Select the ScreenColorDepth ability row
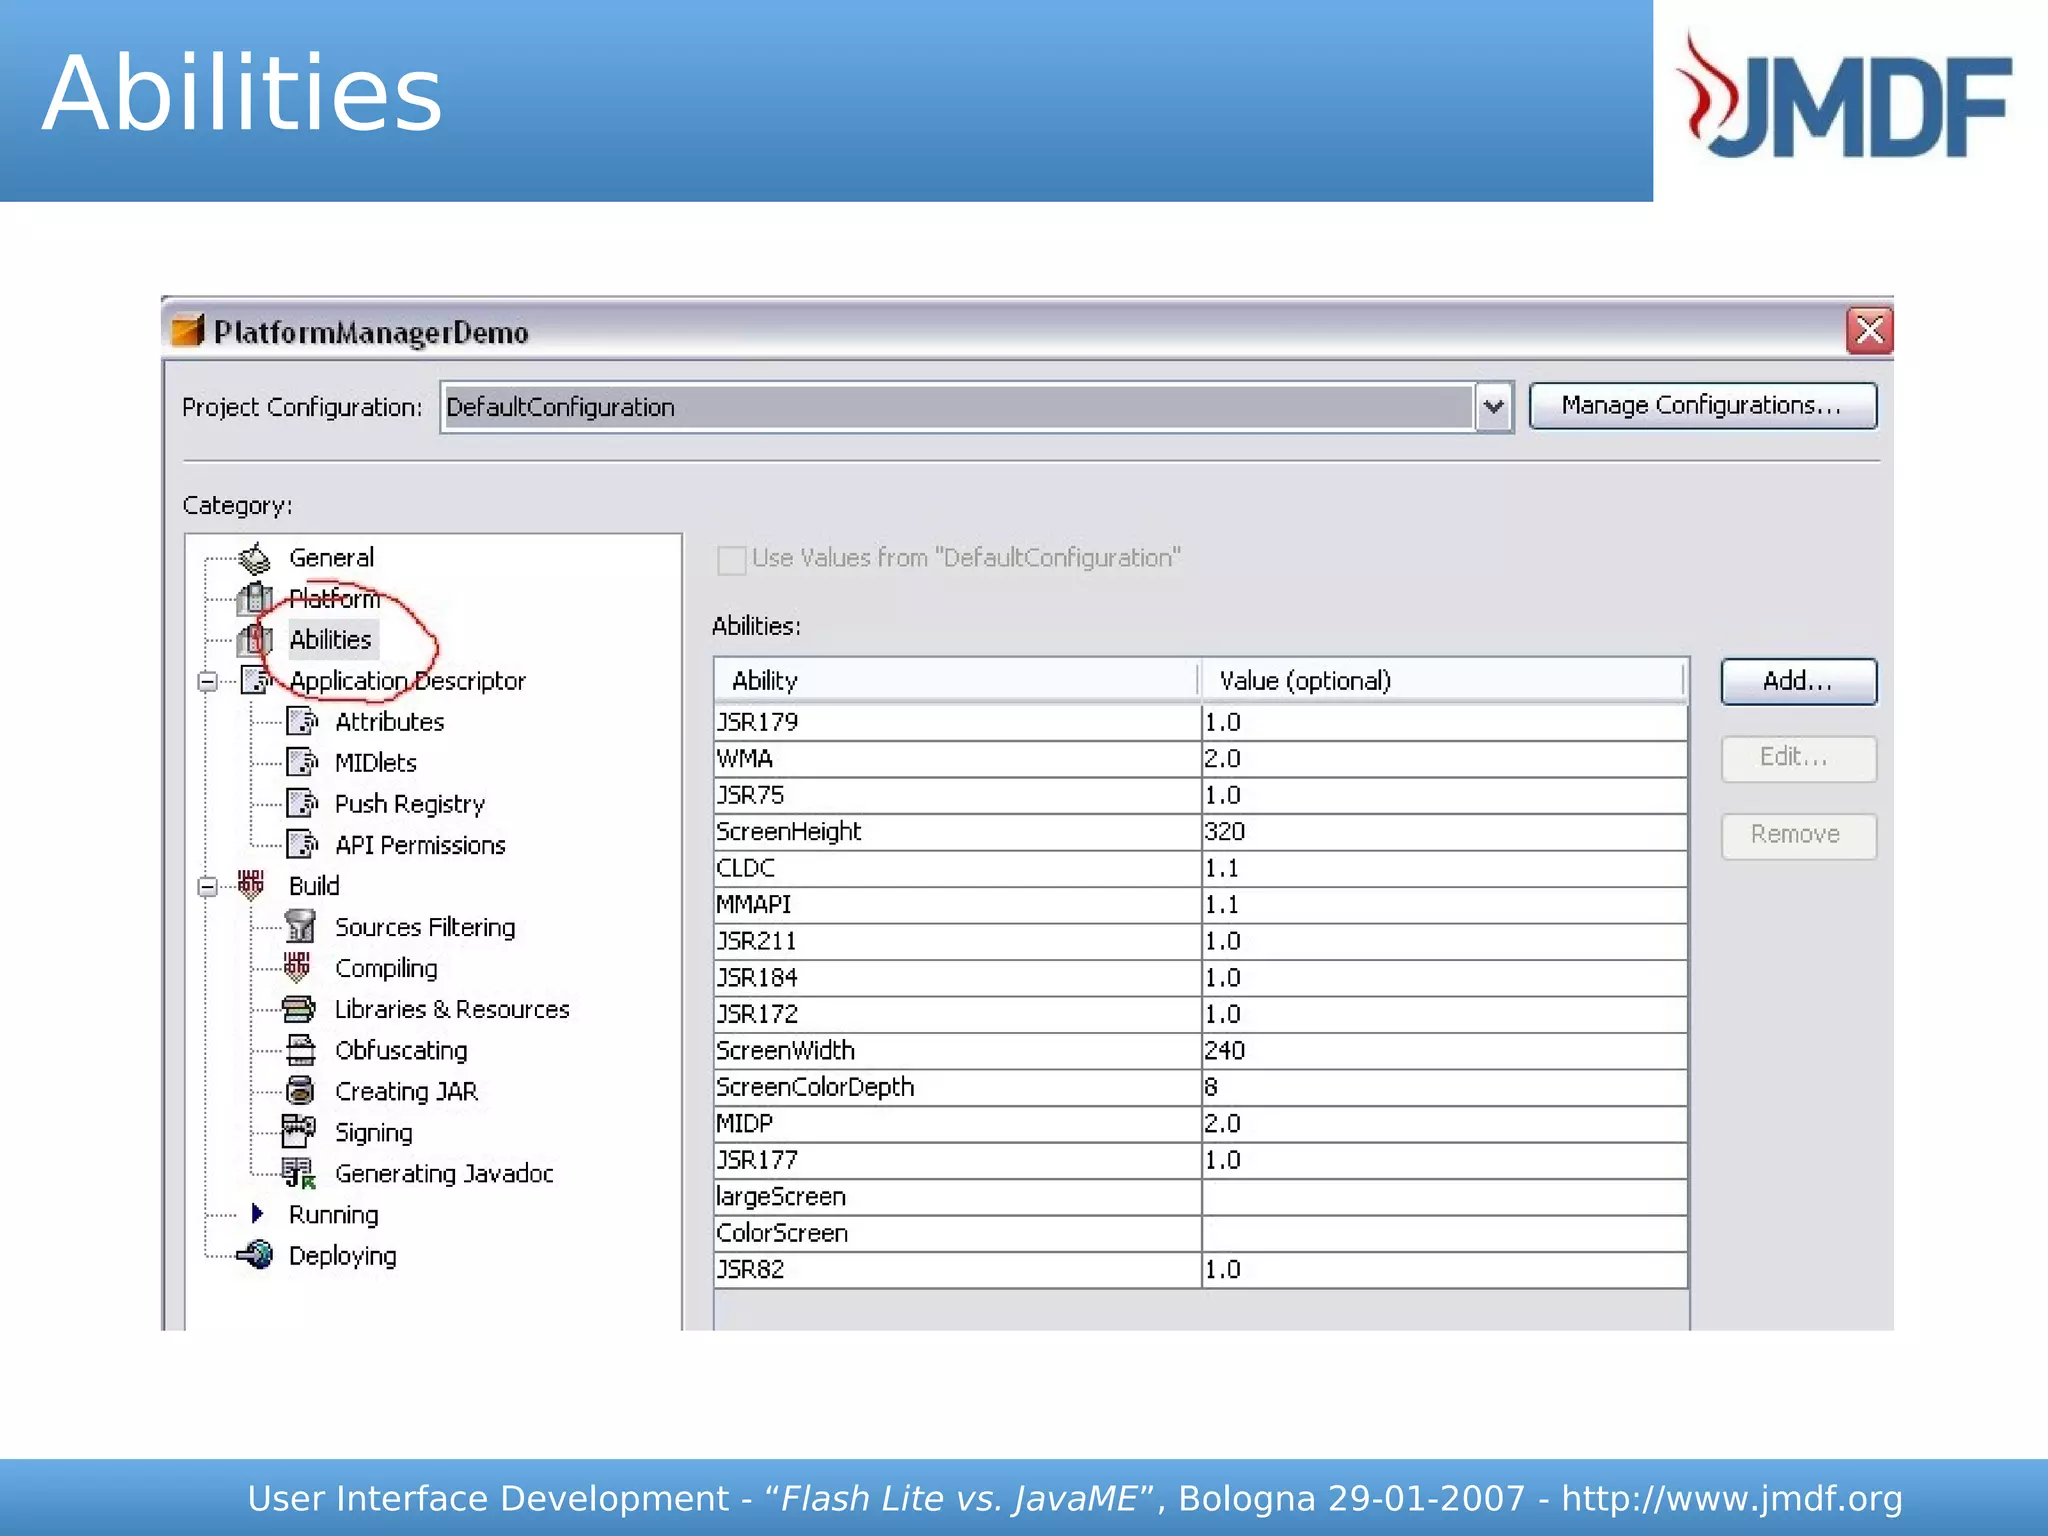 (x=1200, y=1087)
